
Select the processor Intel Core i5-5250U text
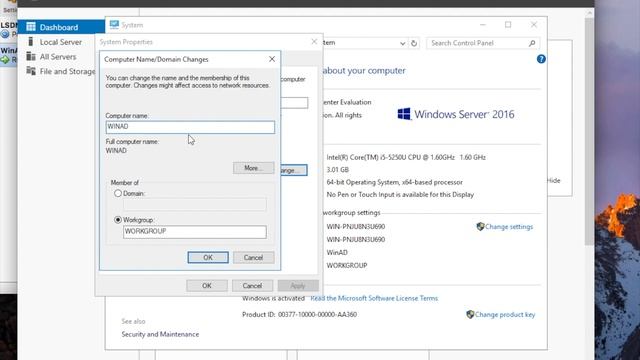[x=406, y=158]
